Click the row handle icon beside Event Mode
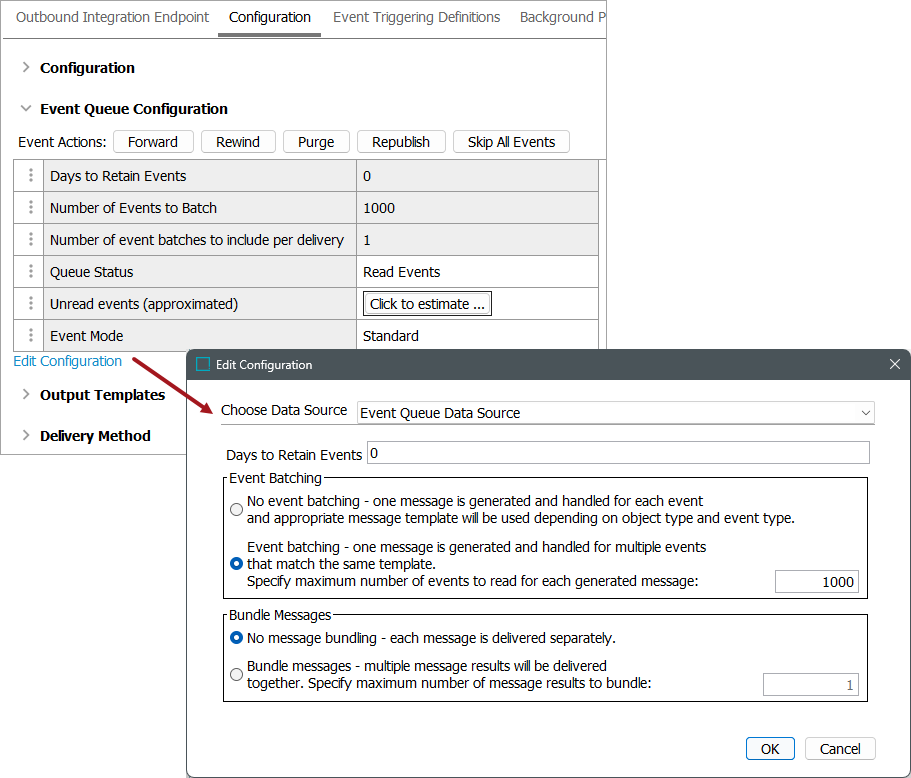The image size is (911, 778). 30,336
